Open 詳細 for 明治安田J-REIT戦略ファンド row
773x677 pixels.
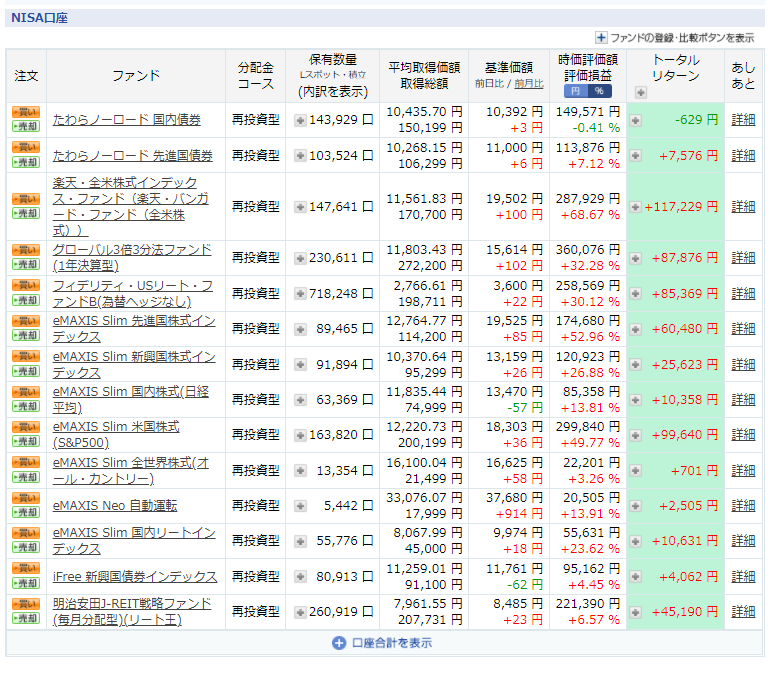[743, 612]
